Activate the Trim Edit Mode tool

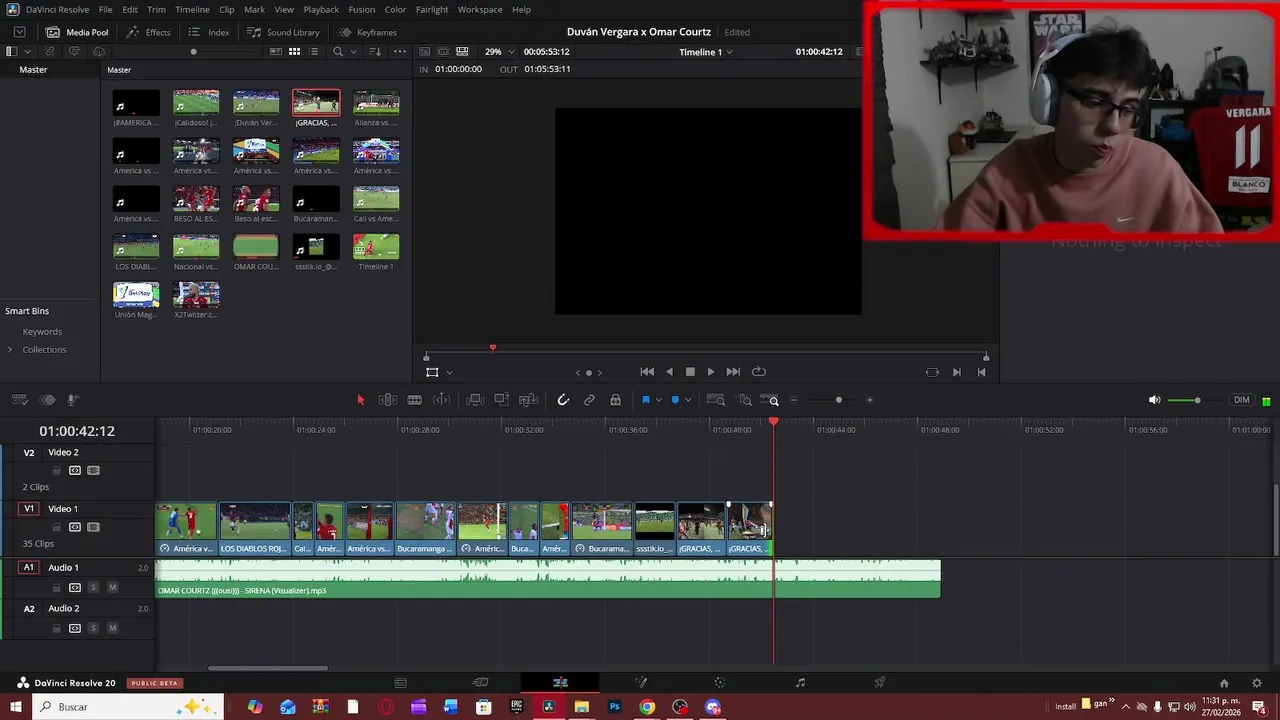coord(388,400)
